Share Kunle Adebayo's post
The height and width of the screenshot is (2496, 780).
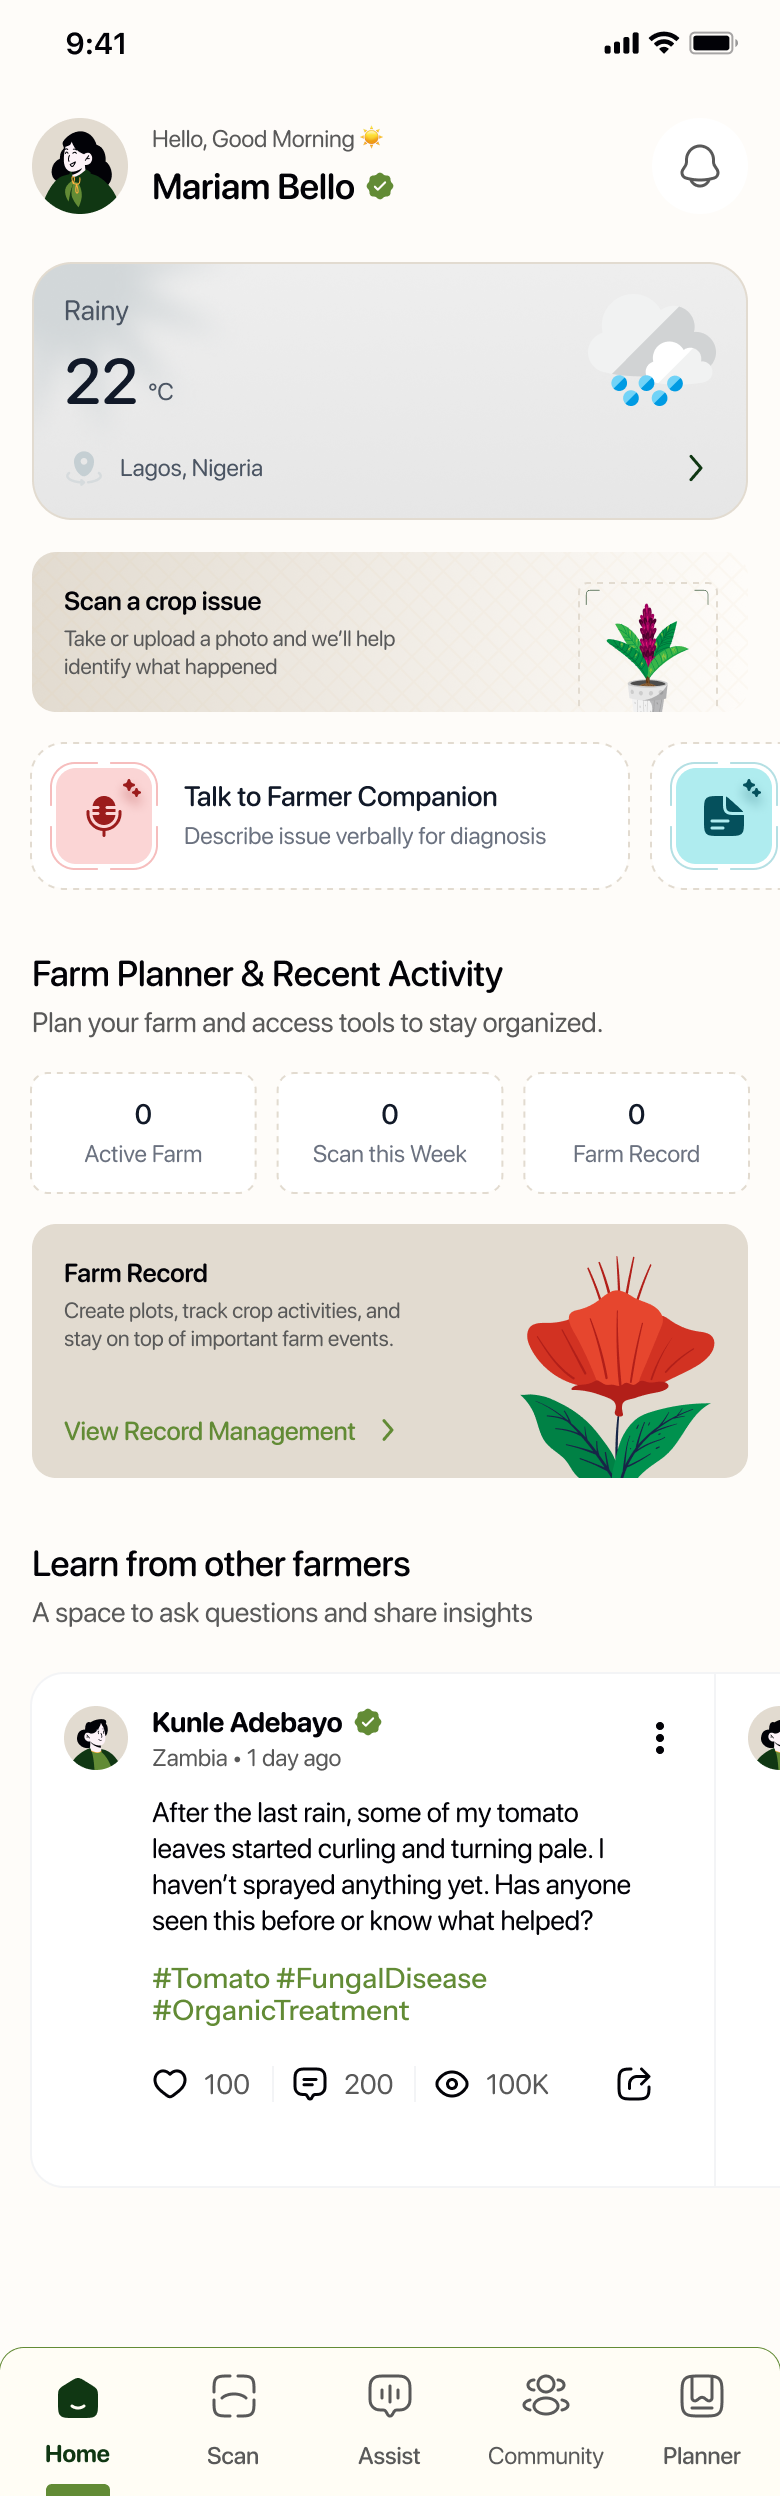tap(634, 2084)
